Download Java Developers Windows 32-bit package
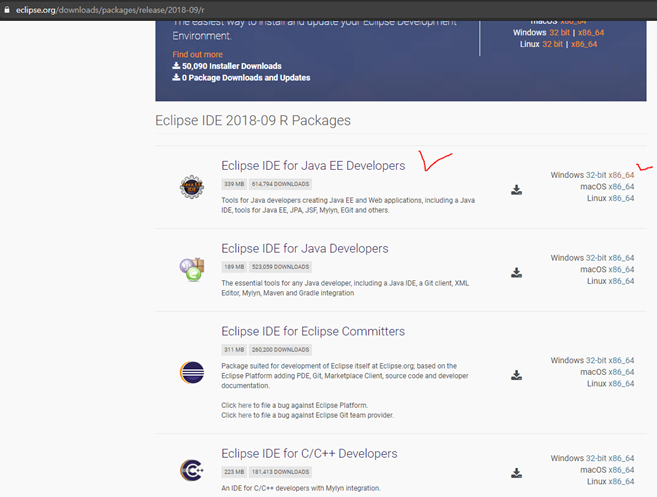The height and width of the screenshot is (497, 657). 596,258
